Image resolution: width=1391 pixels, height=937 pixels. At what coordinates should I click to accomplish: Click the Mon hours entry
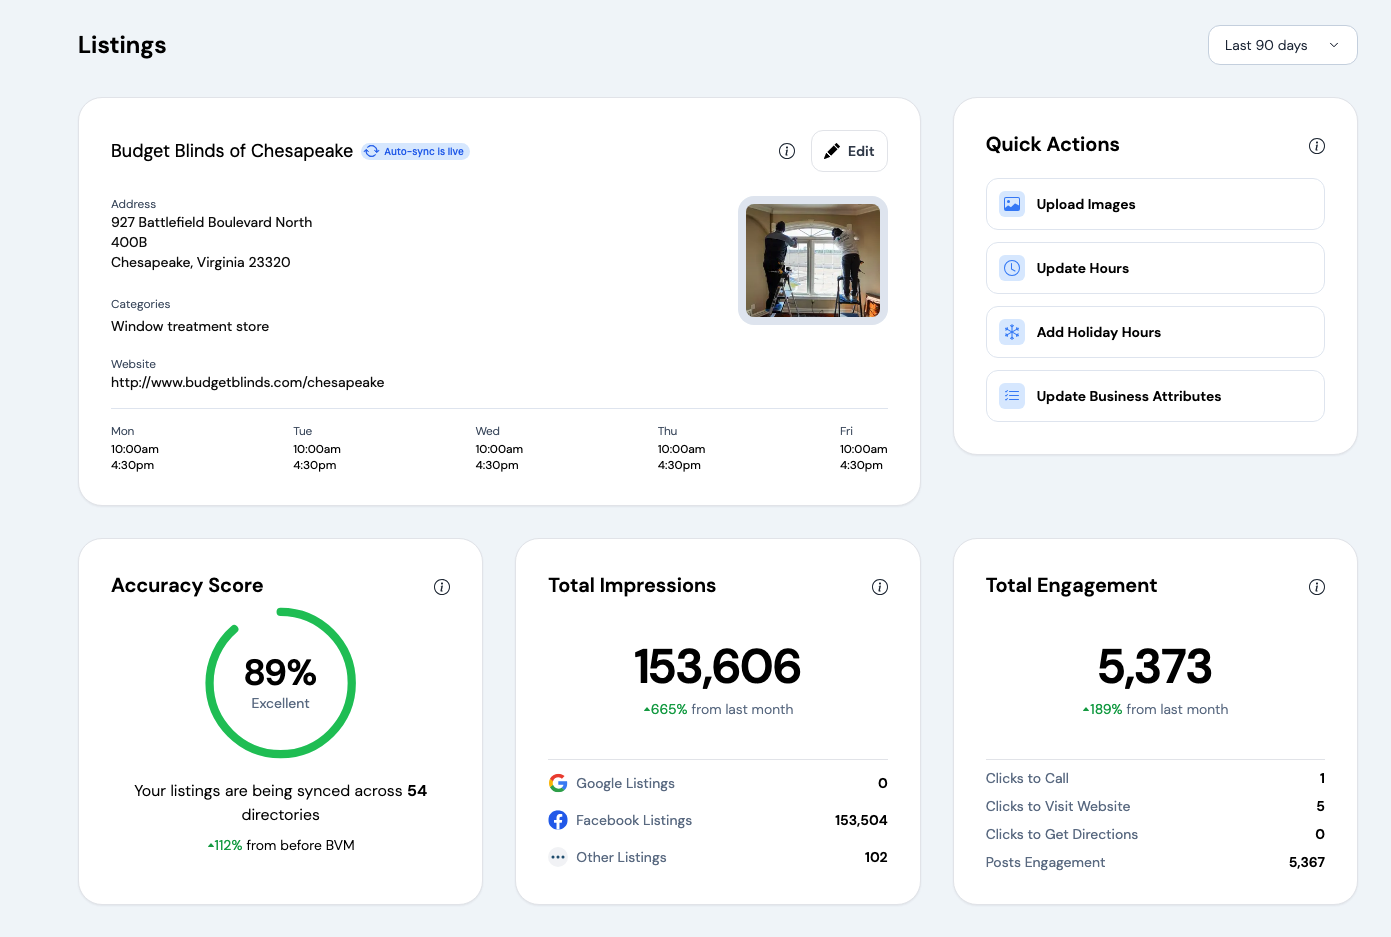tap(135, 448)
